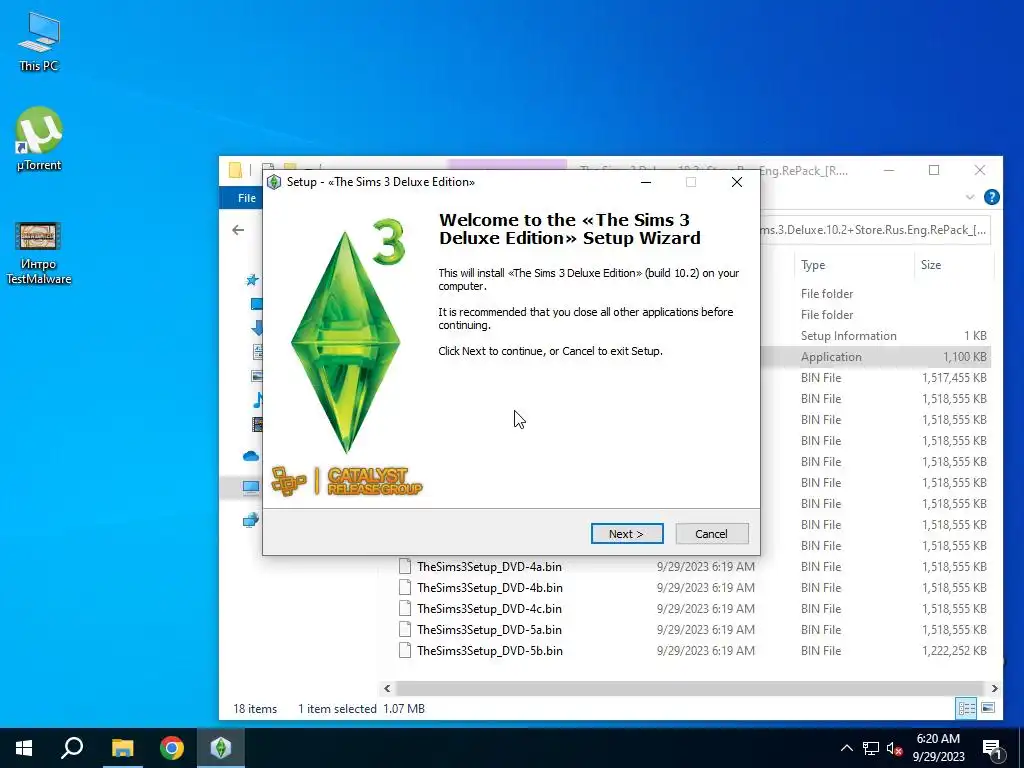1024x768 pixels.
Task: Open Network in Explorer sidebar
Action: pos(251,520)
